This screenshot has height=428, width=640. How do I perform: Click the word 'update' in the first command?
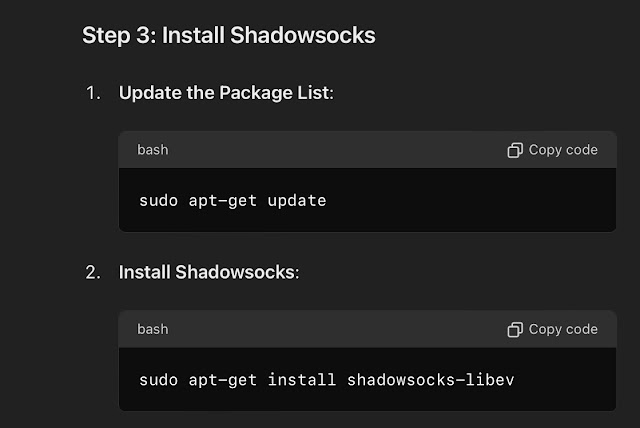297,201
